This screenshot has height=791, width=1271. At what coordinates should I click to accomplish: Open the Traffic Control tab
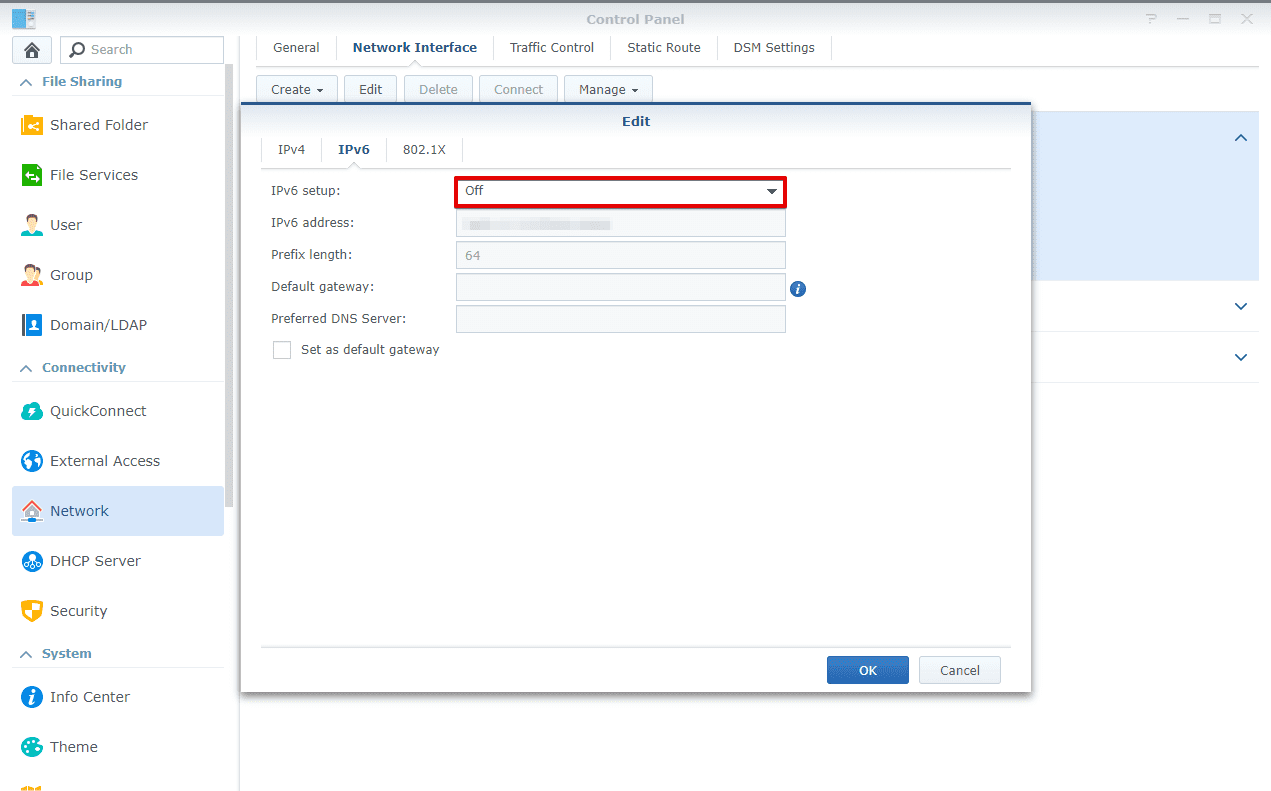tap(551, 47)
